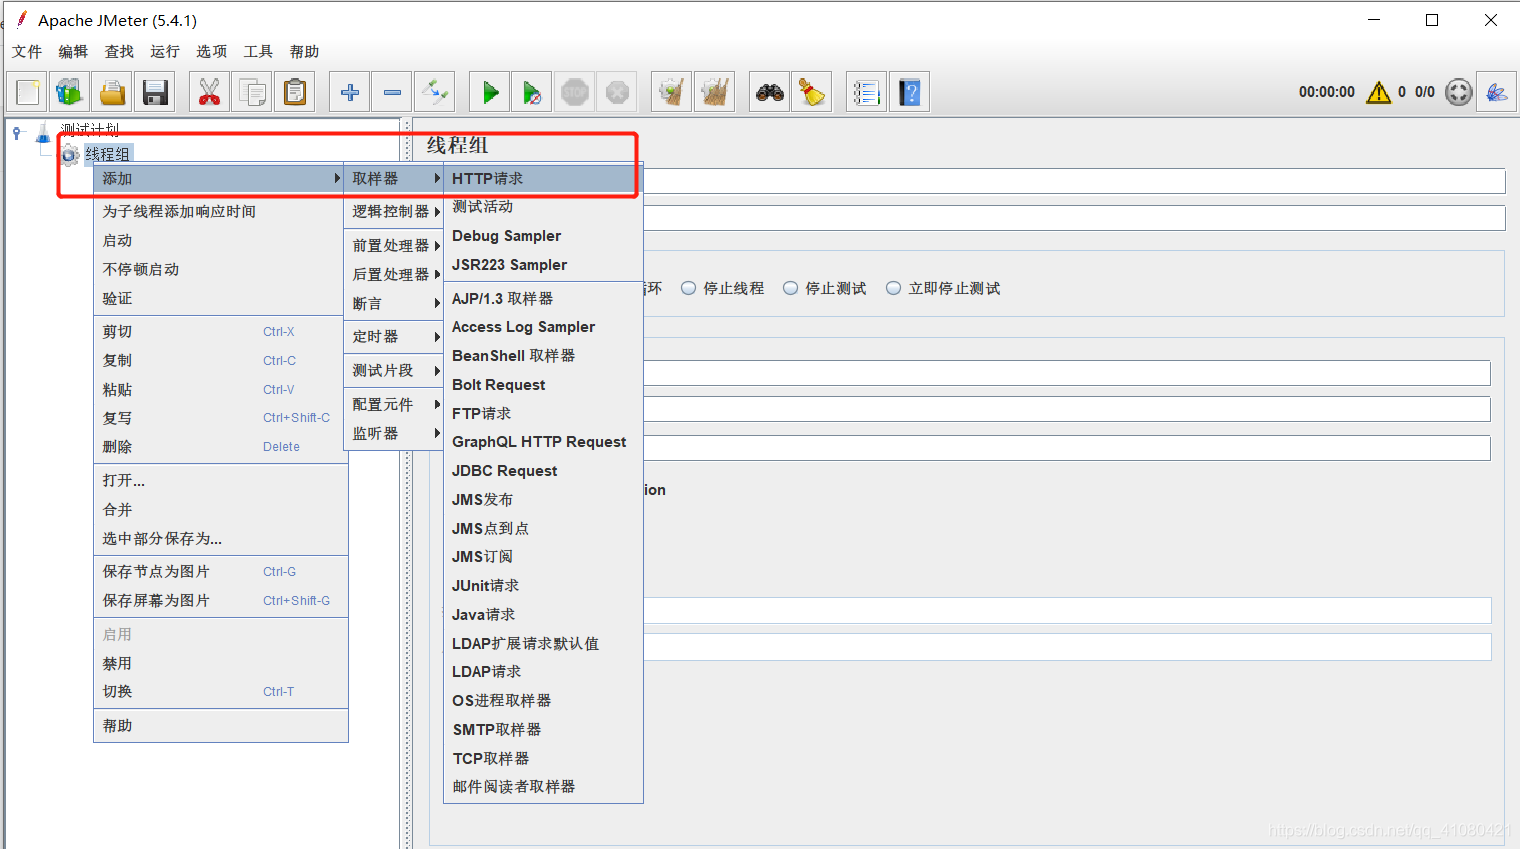
Task: Click the New test plan icon
Action: [x=28, y=92]
